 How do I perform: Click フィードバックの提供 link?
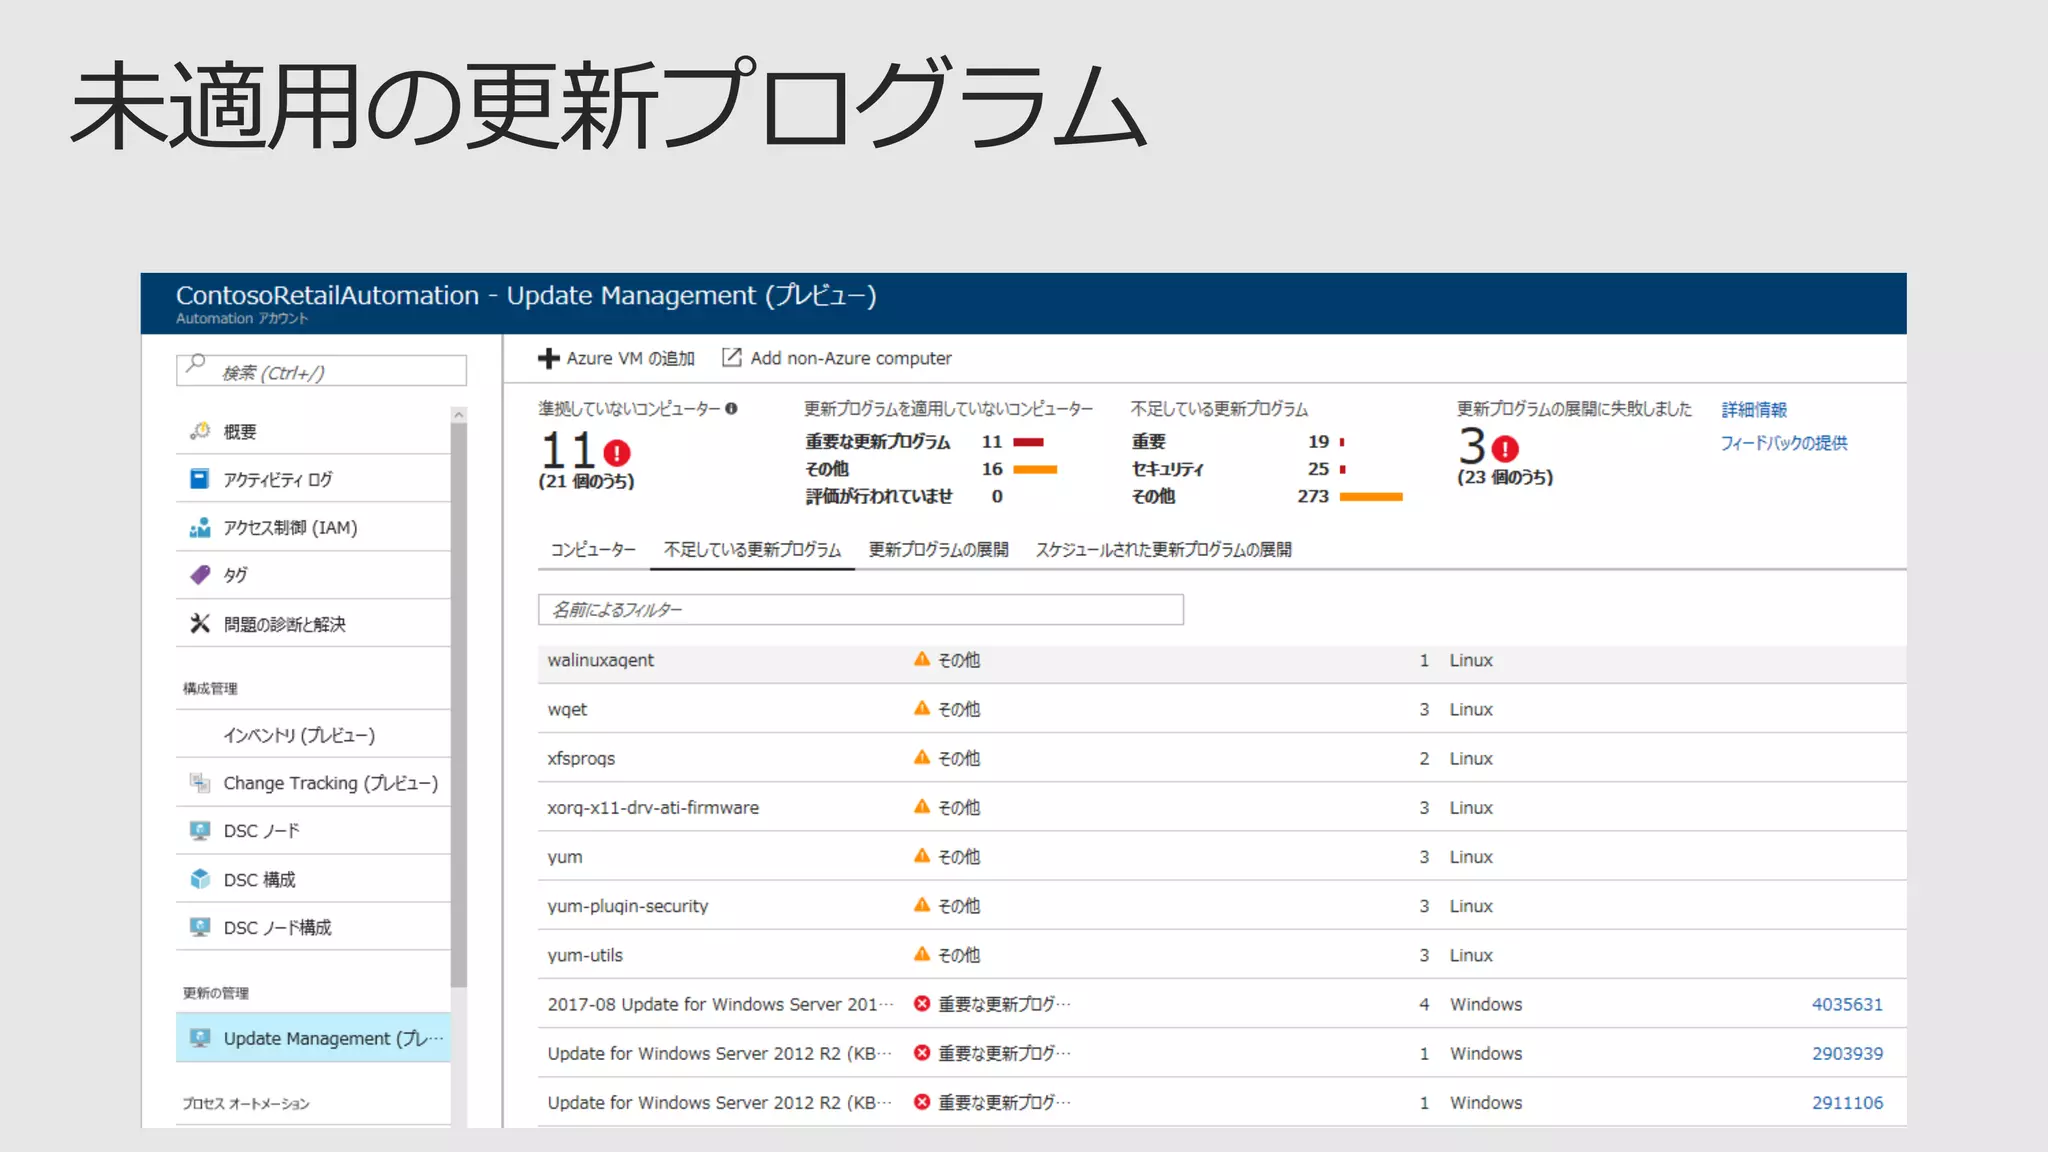(1783, 443)
